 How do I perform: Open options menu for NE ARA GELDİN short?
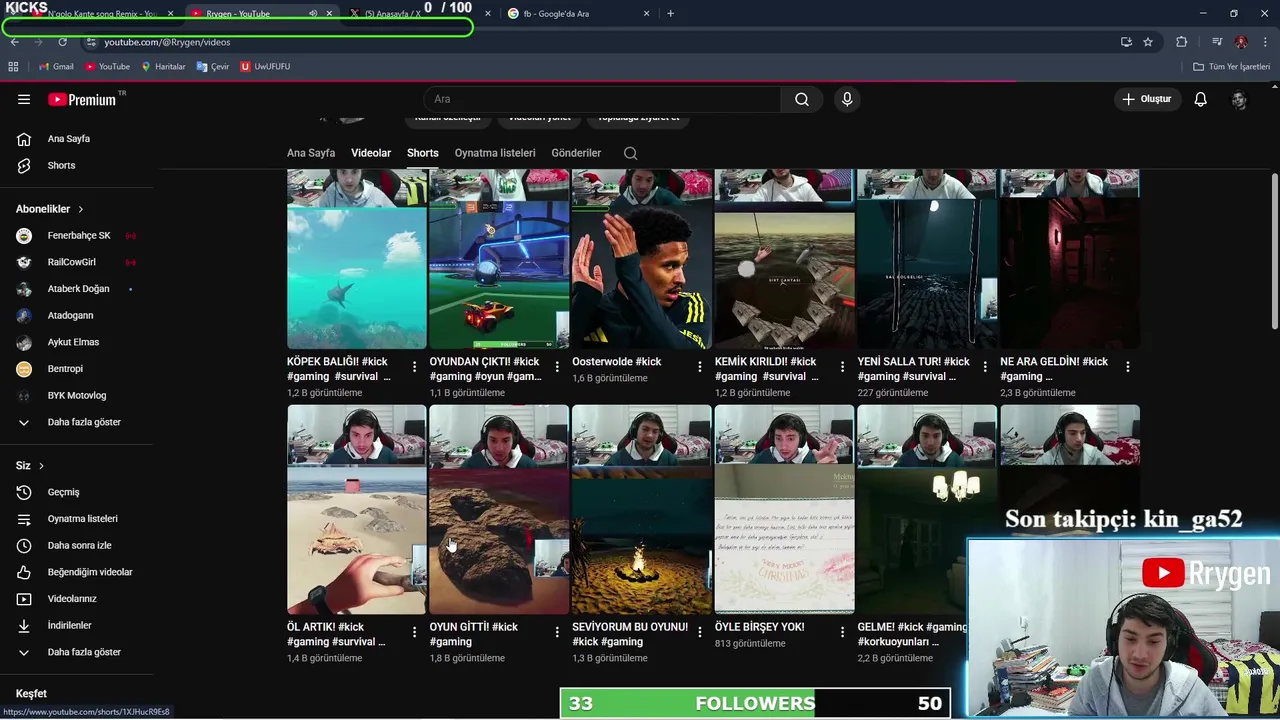click(1127, 367)
